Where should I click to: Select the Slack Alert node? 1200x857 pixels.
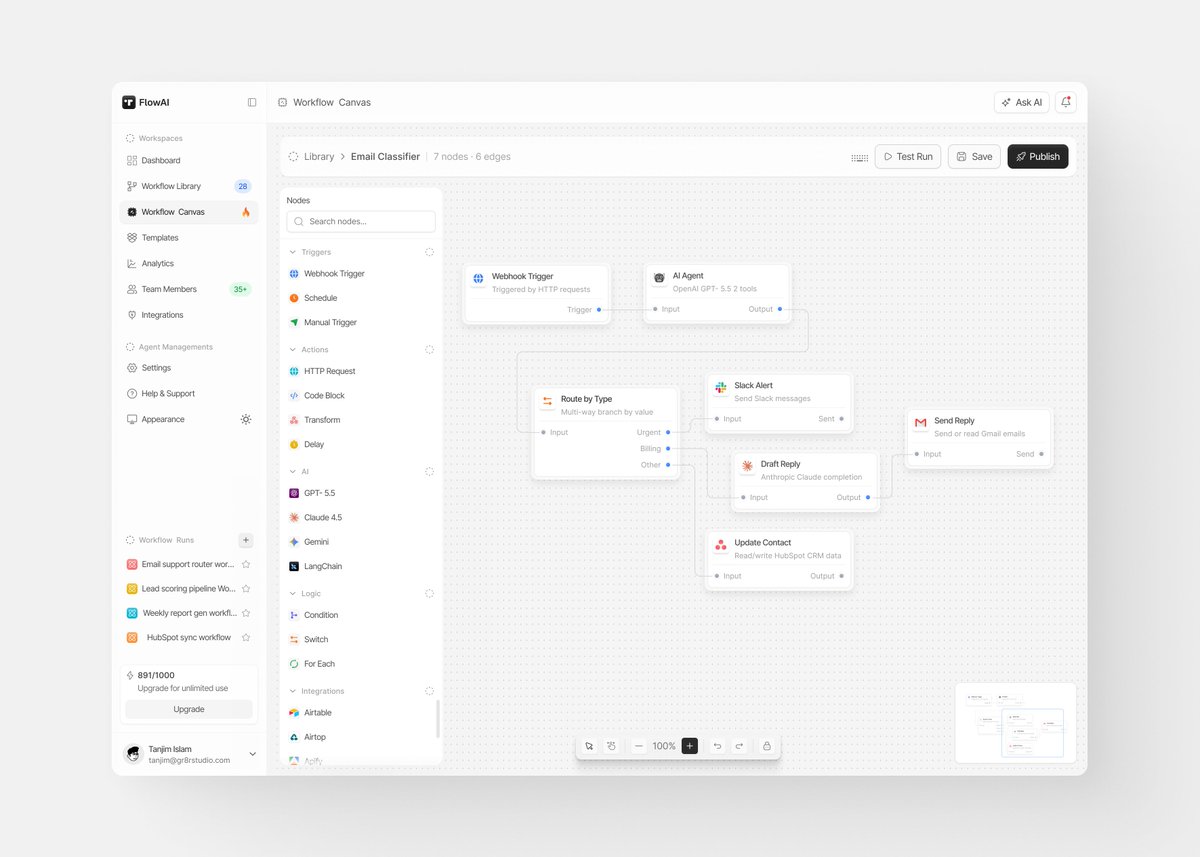(779, 403)
